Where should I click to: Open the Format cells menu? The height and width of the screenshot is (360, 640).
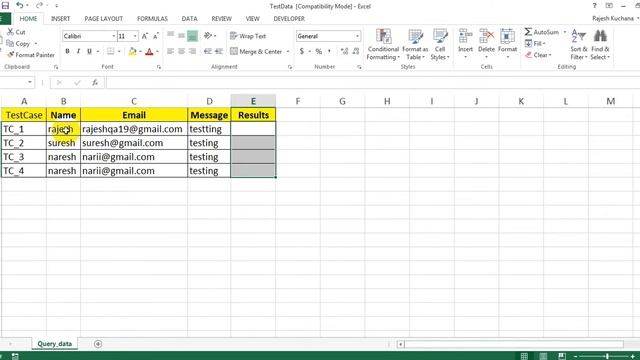point(507,44)
